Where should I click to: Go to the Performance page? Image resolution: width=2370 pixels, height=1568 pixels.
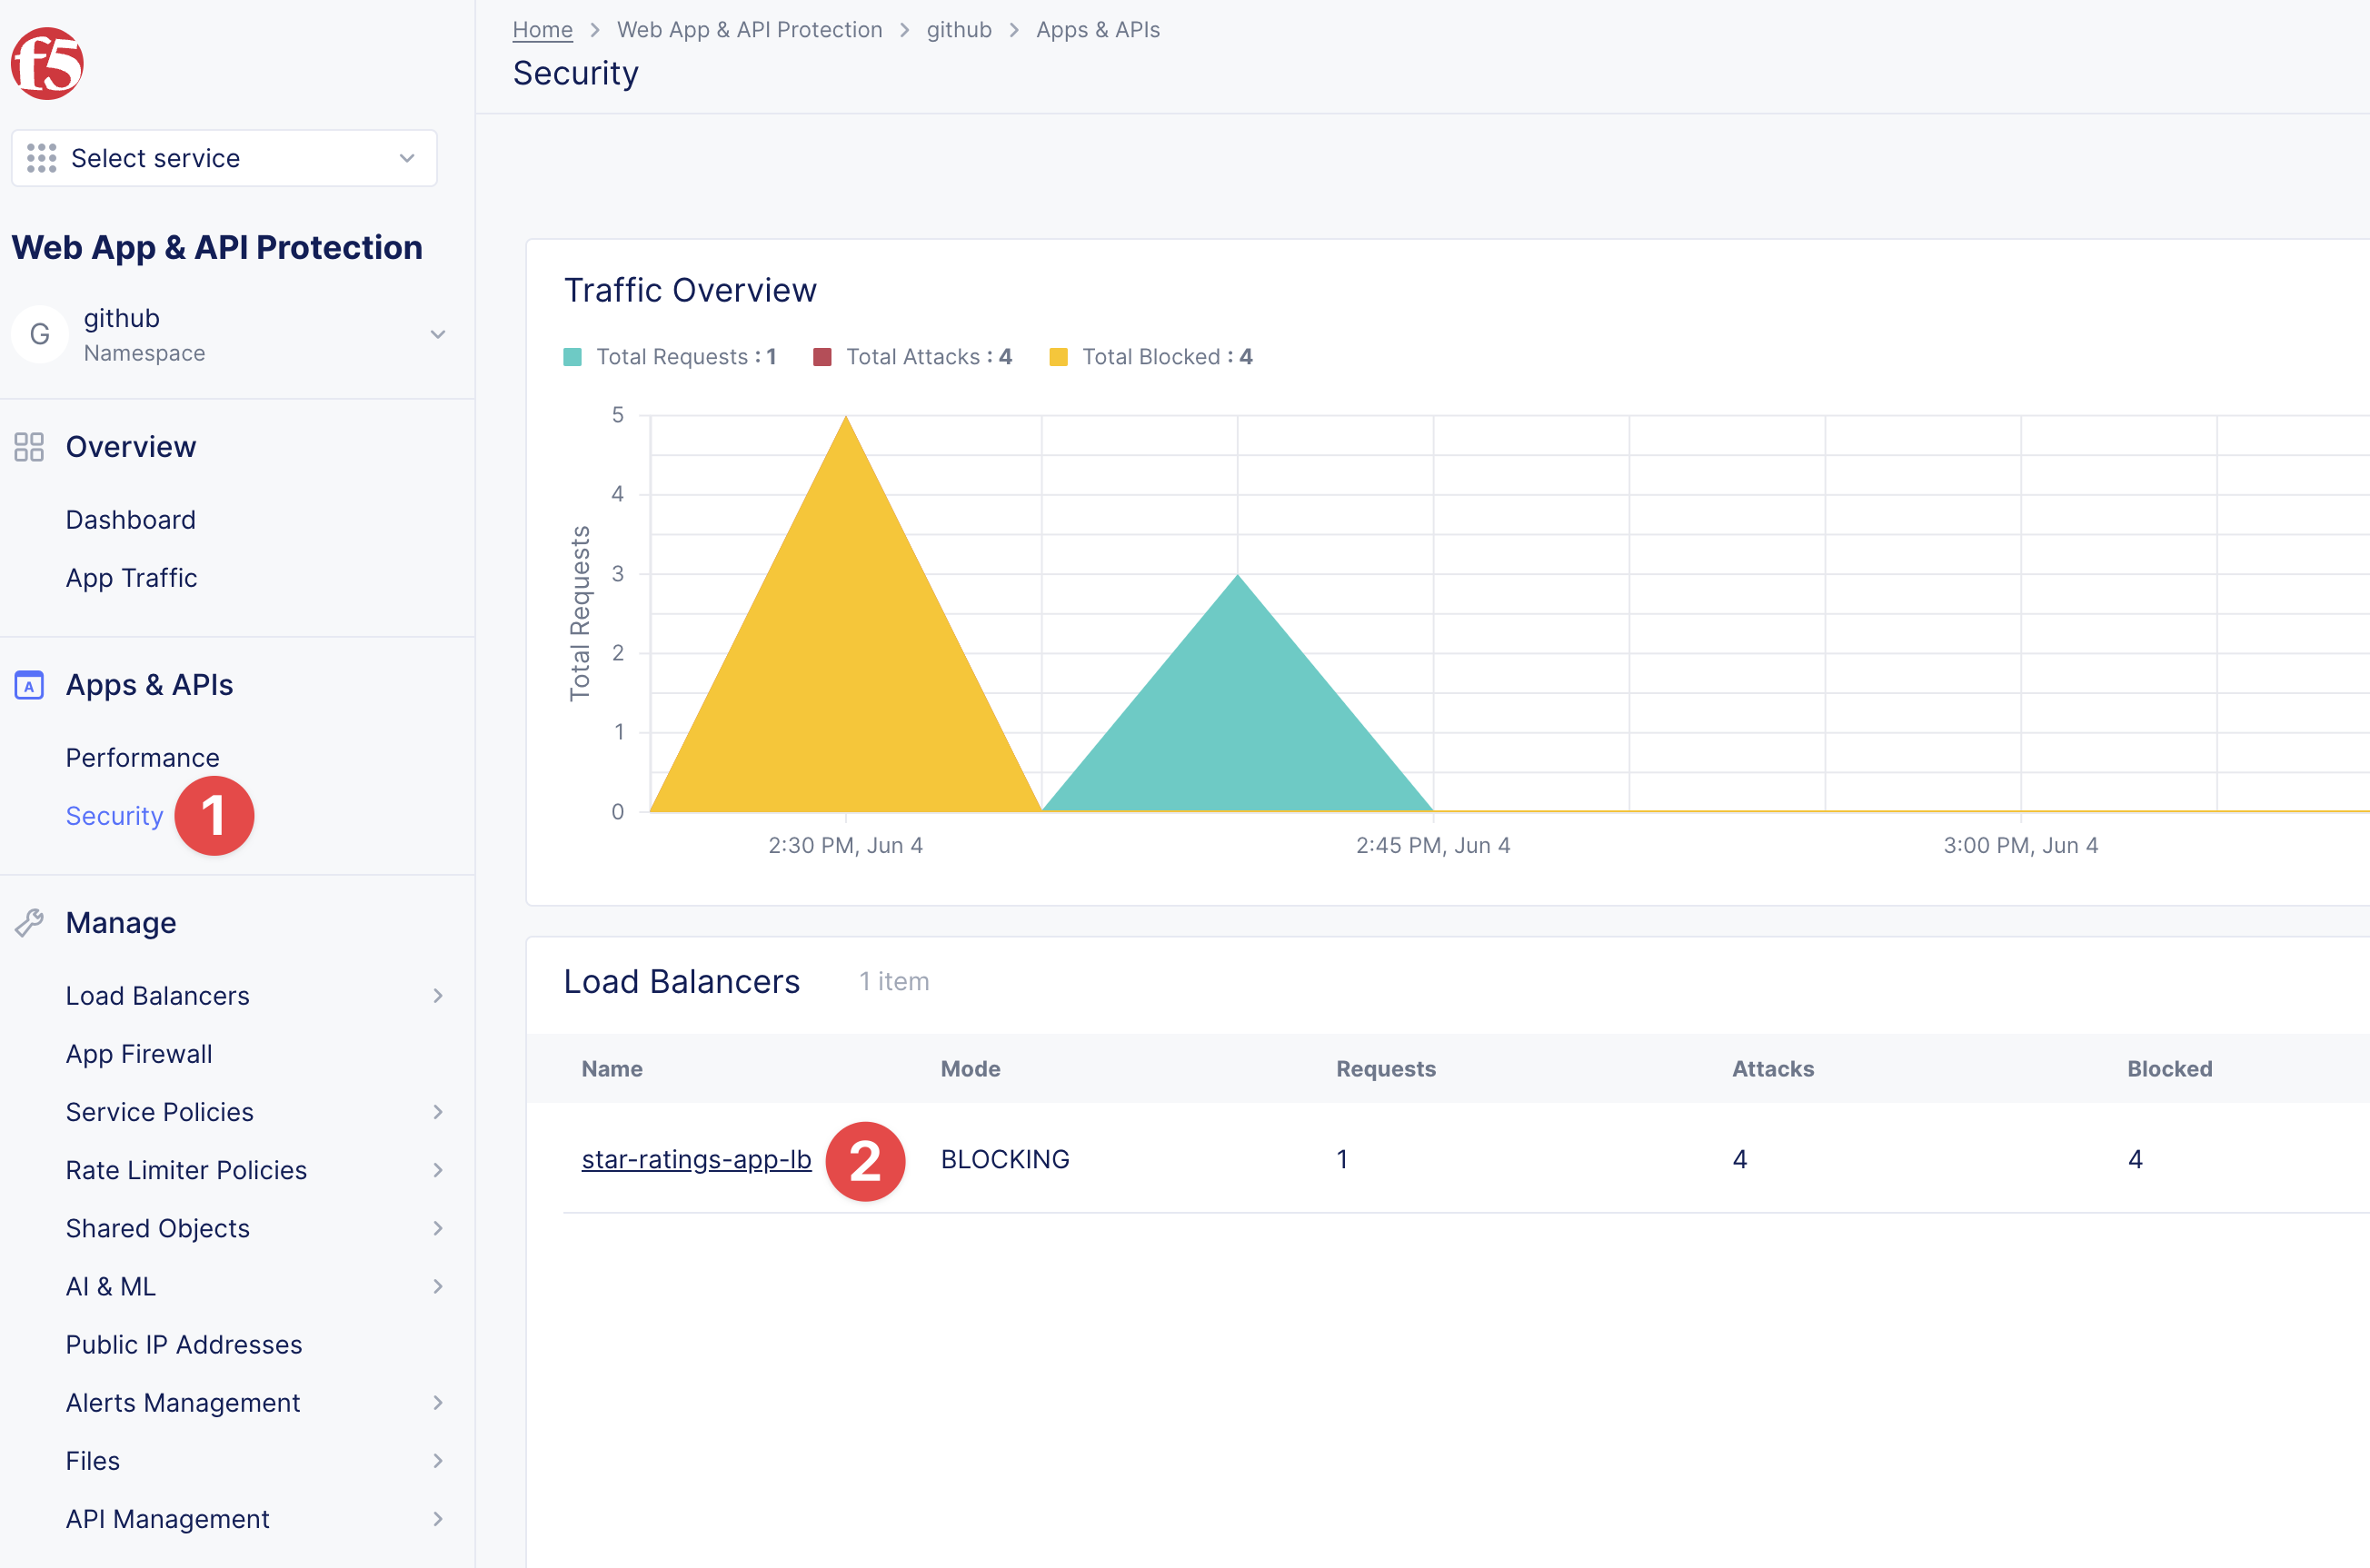(142, 758)
